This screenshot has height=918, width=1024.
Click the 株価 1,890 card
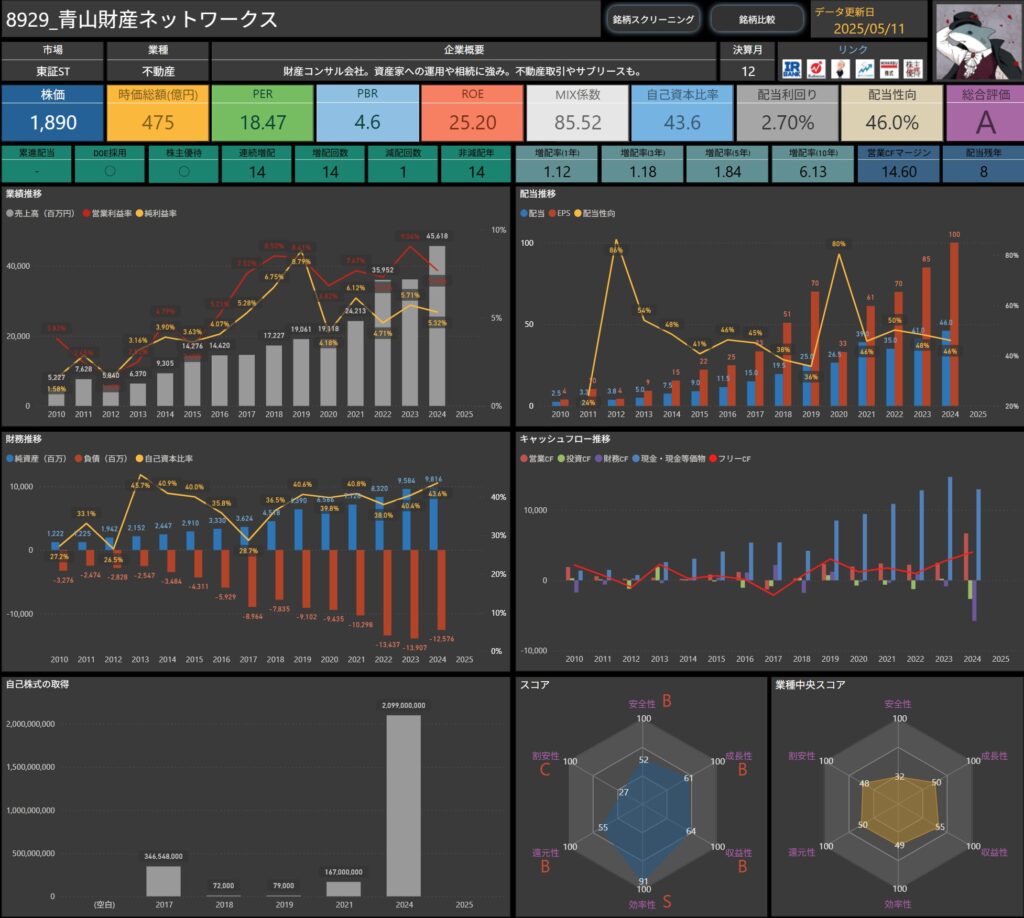coord(53,113)
